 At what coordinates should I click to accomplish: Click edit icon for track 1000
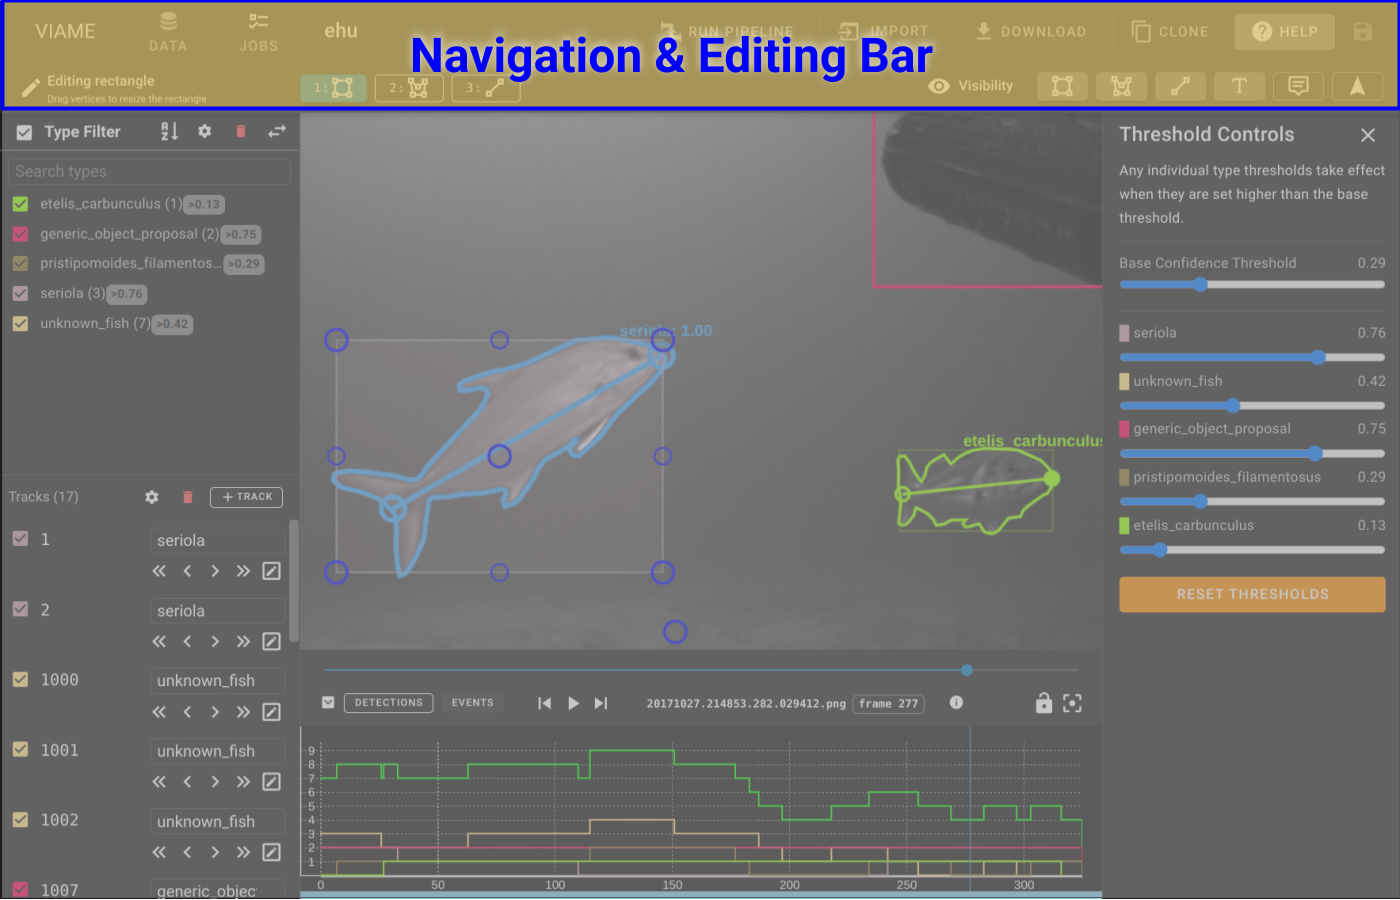click(x=271, y=712)
